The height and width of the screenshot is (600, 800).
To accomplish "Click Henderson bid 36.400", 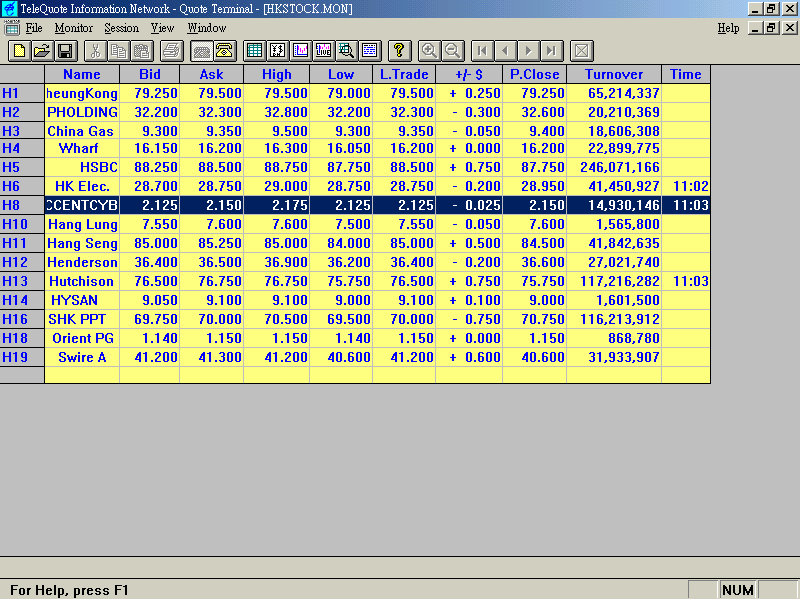I will tap(150, 262).
